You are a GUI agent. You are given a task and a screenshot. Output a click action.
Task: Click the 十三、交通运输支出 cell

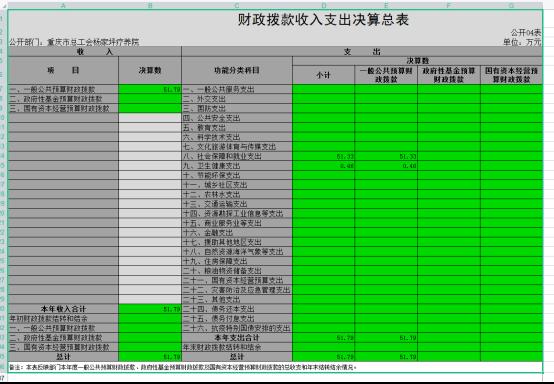tap(237, 204)
